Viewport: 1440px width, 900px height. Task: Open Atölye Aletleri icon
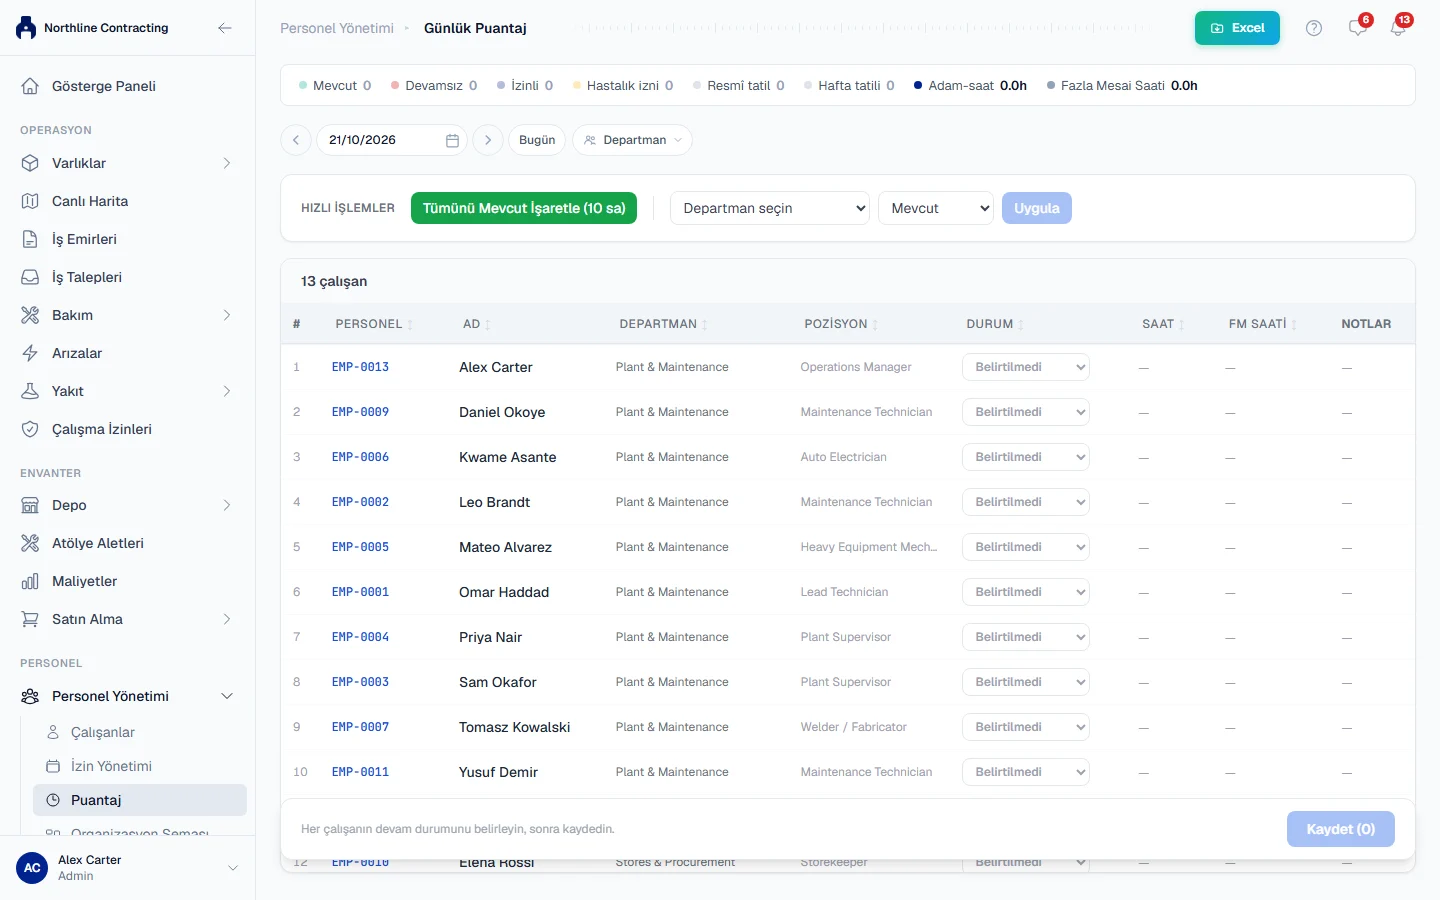[30, 543]
